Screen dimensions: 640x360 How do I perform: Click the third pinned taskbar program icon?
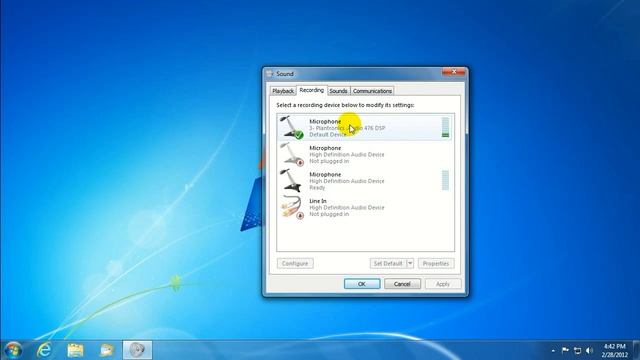106,350
